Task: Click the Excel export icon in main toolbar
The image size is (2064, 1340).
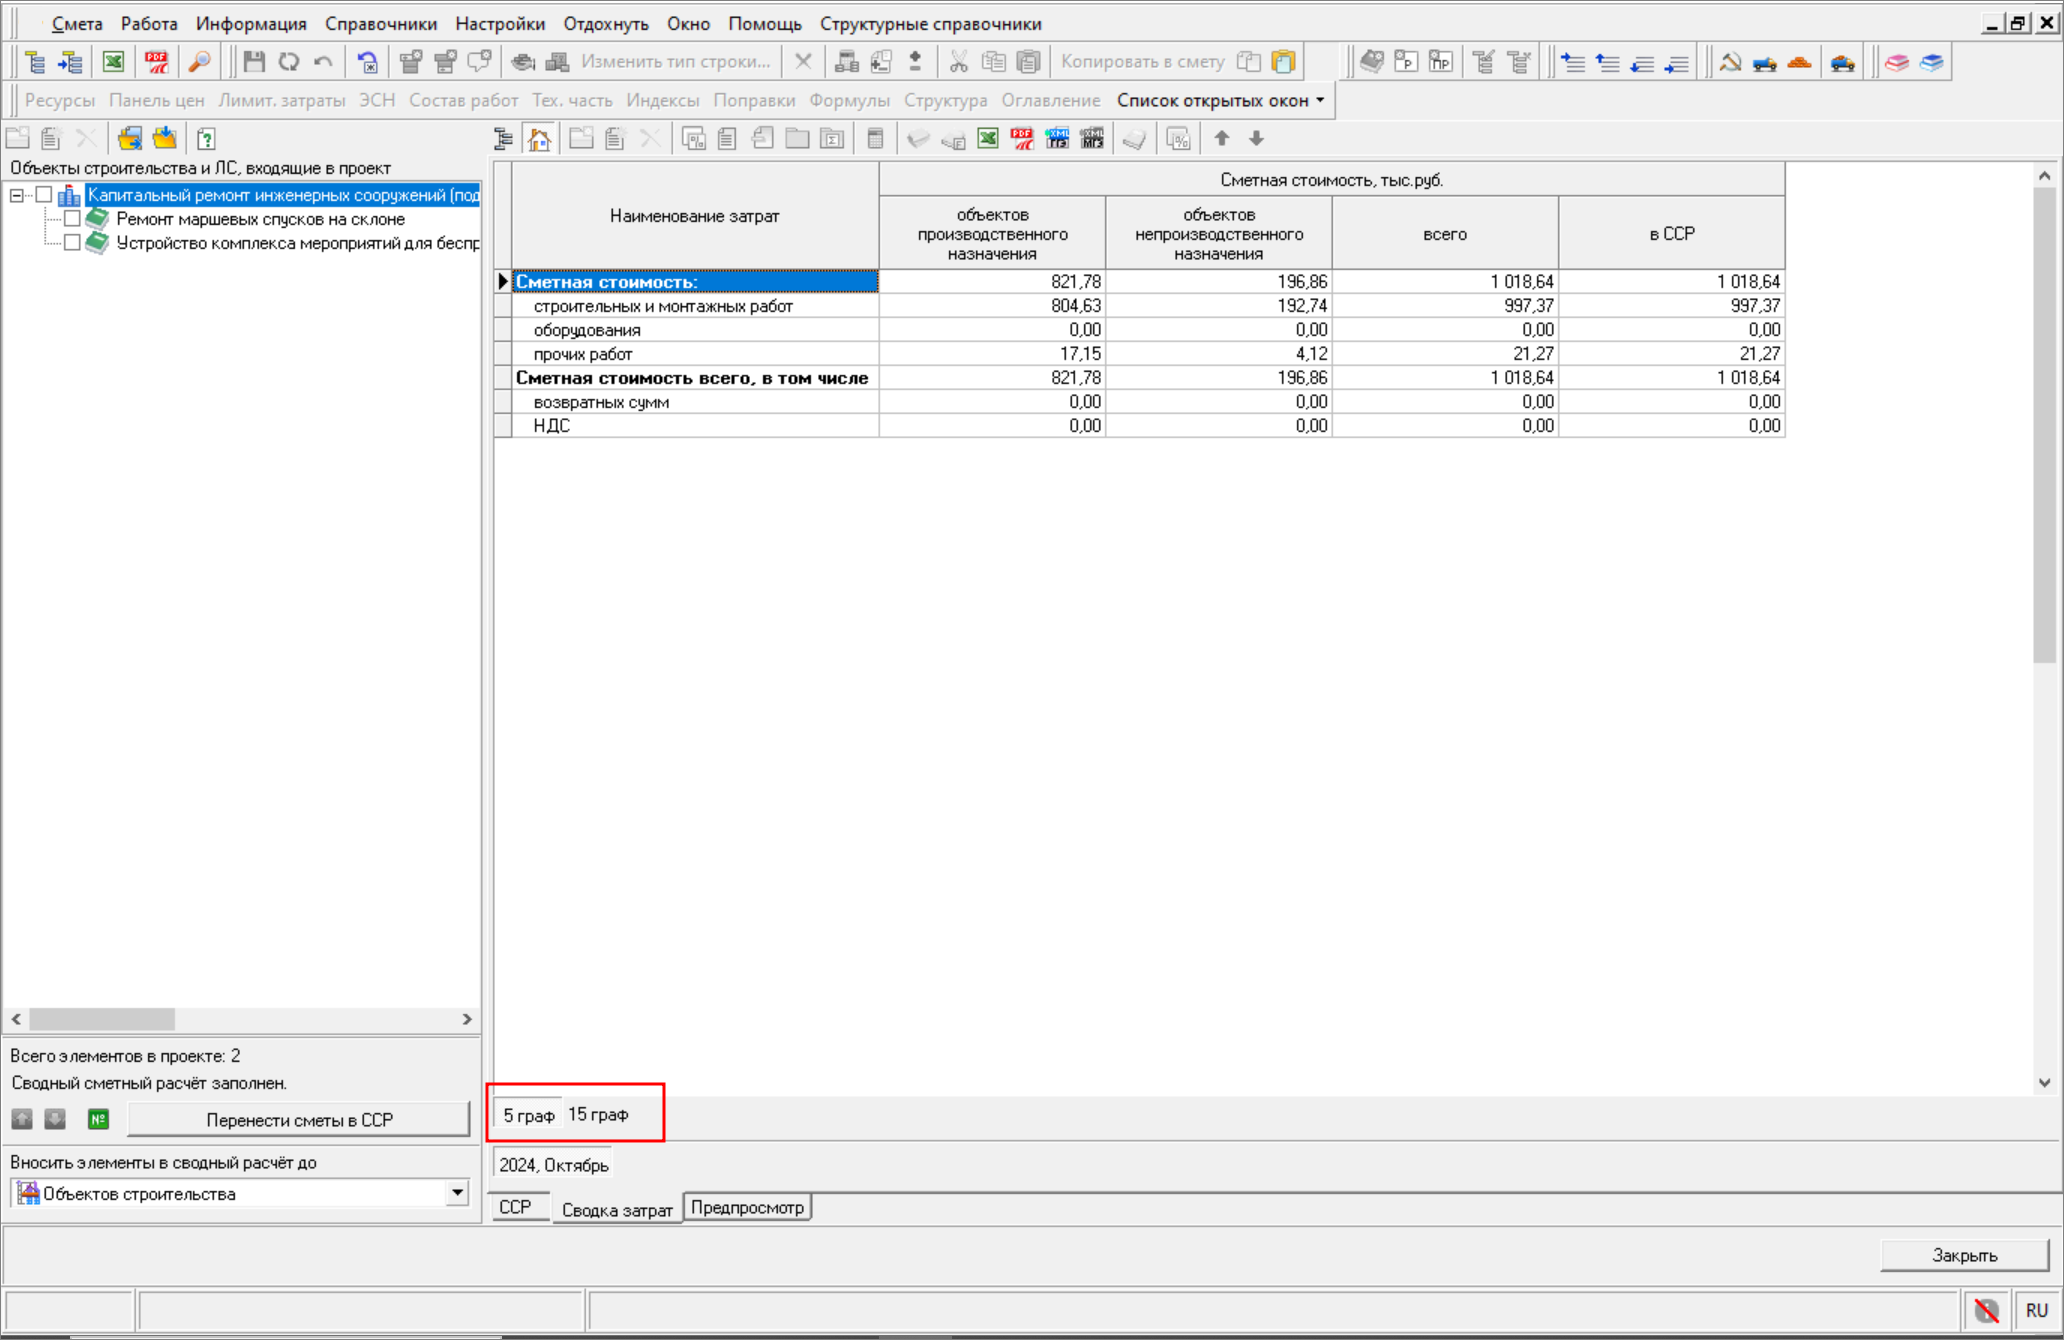Action: point(113,62)
